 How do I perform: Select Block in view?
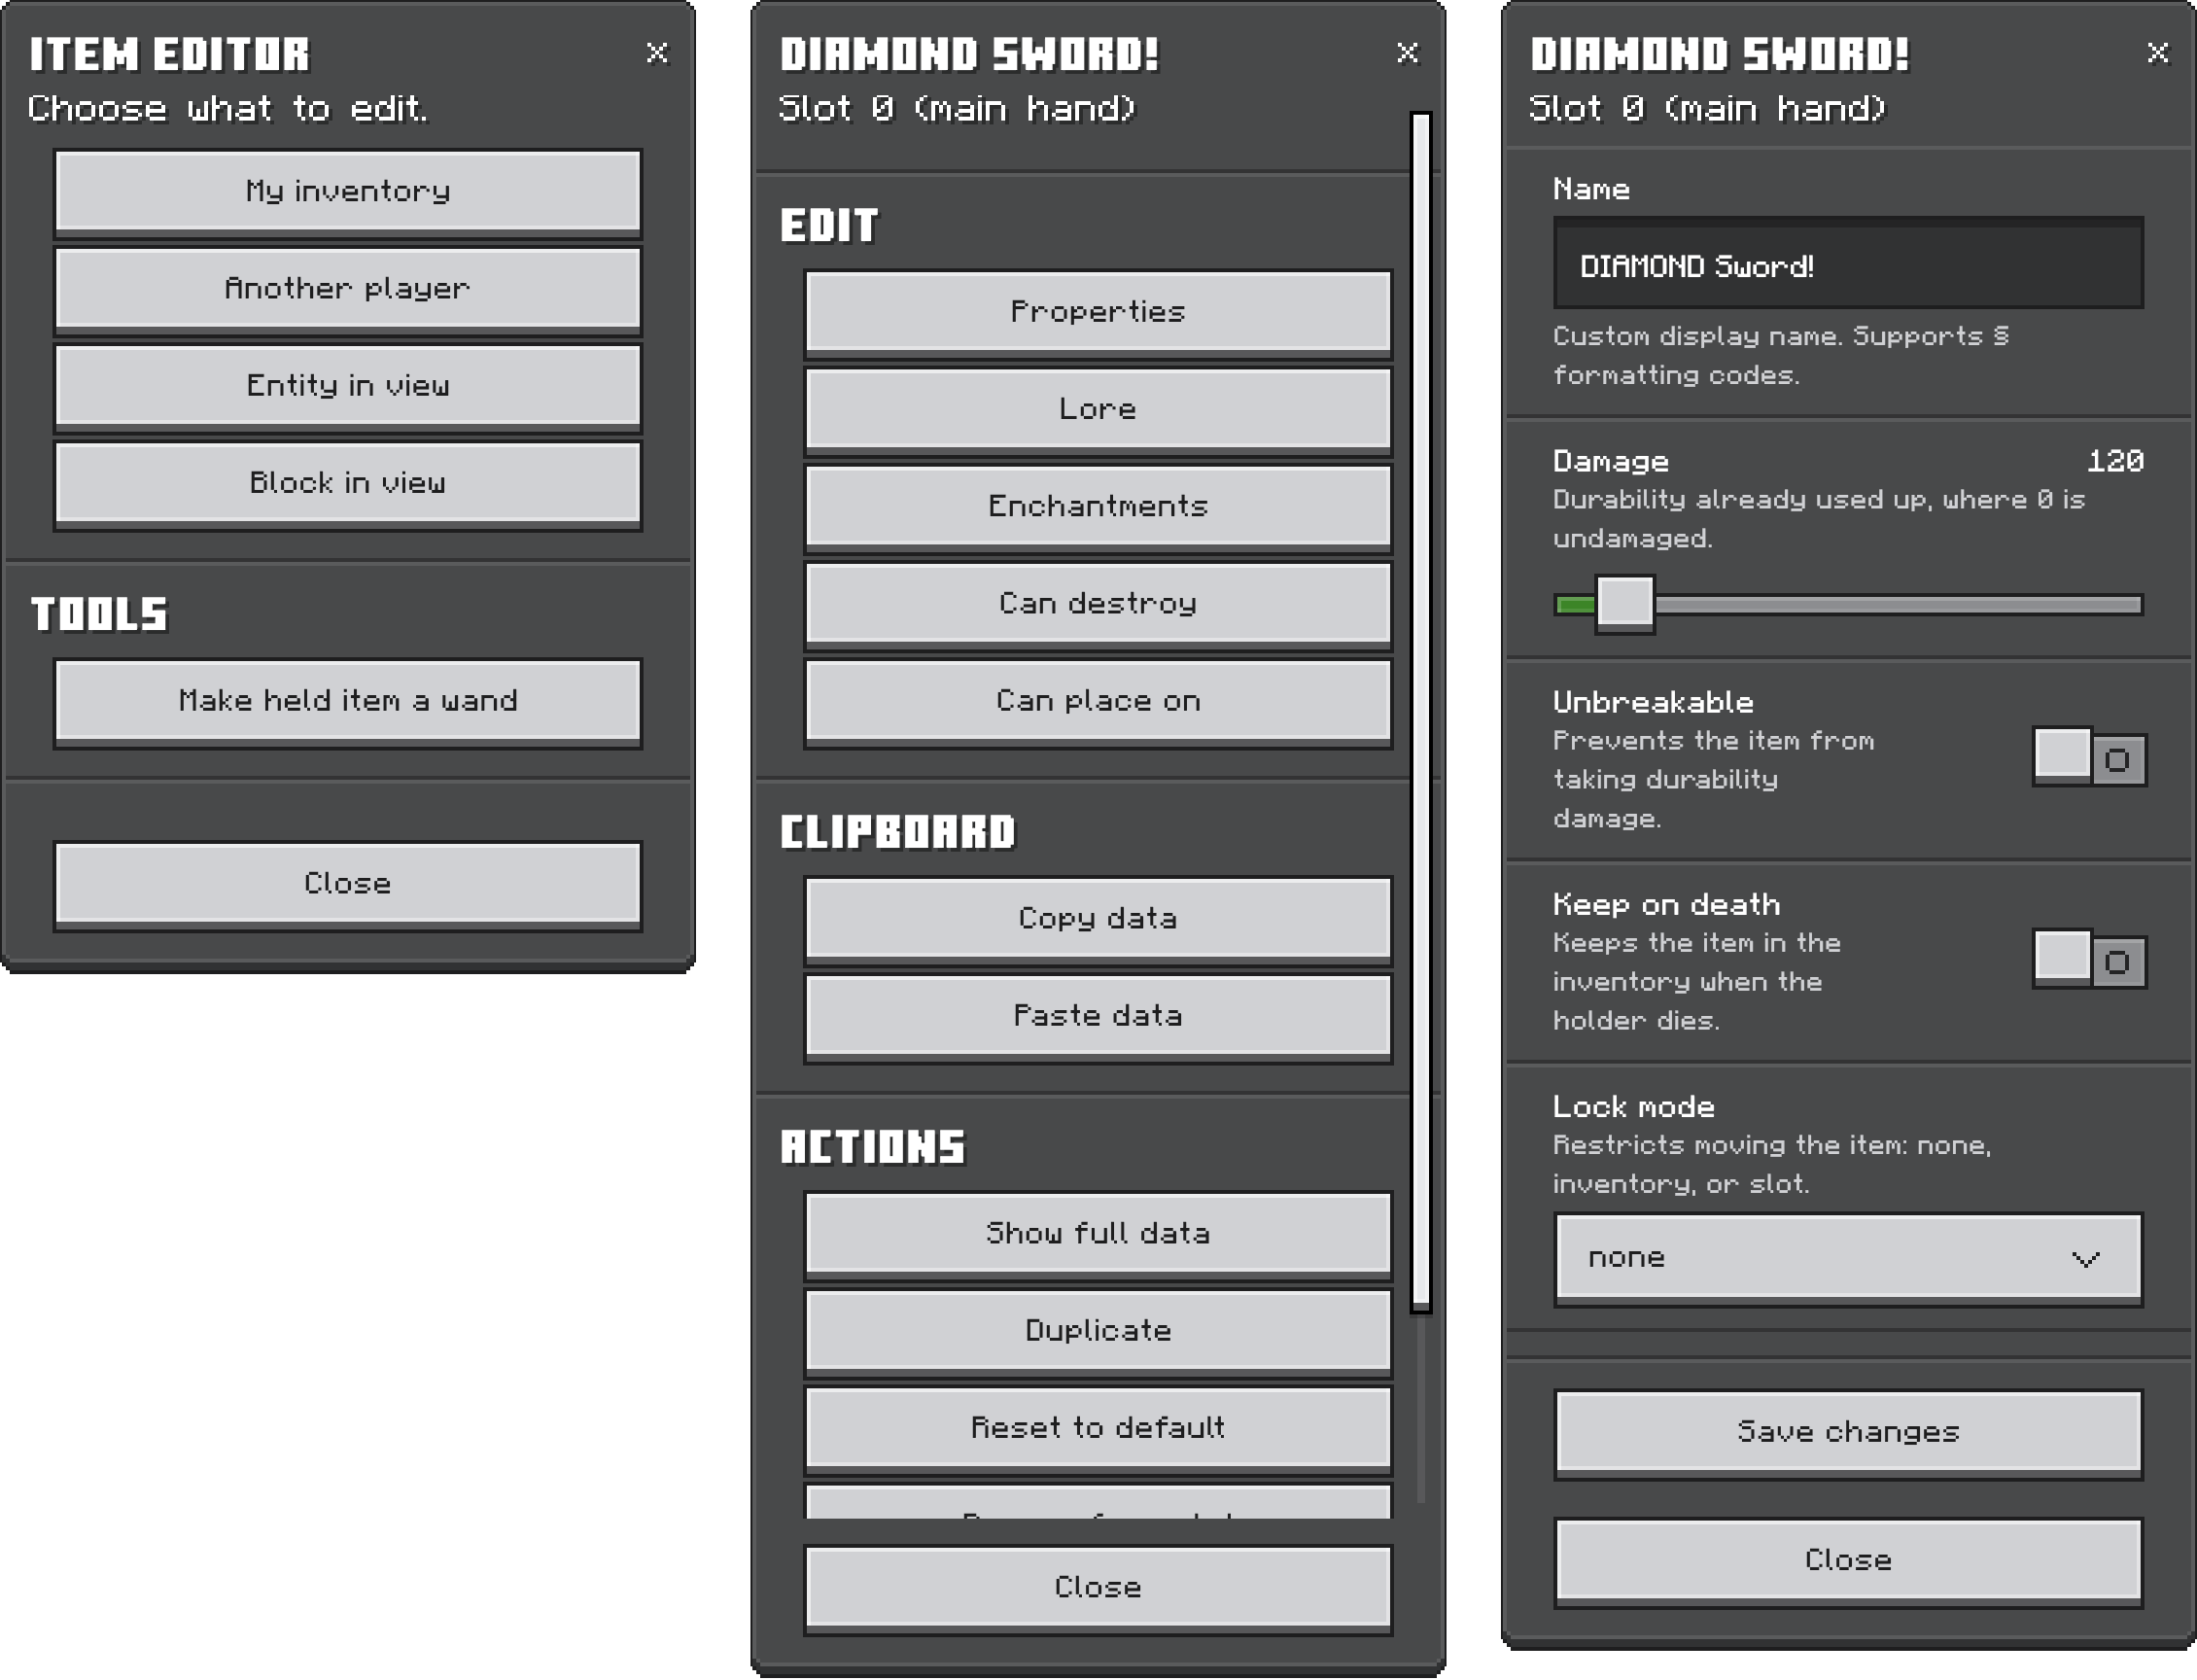point(348,484)
